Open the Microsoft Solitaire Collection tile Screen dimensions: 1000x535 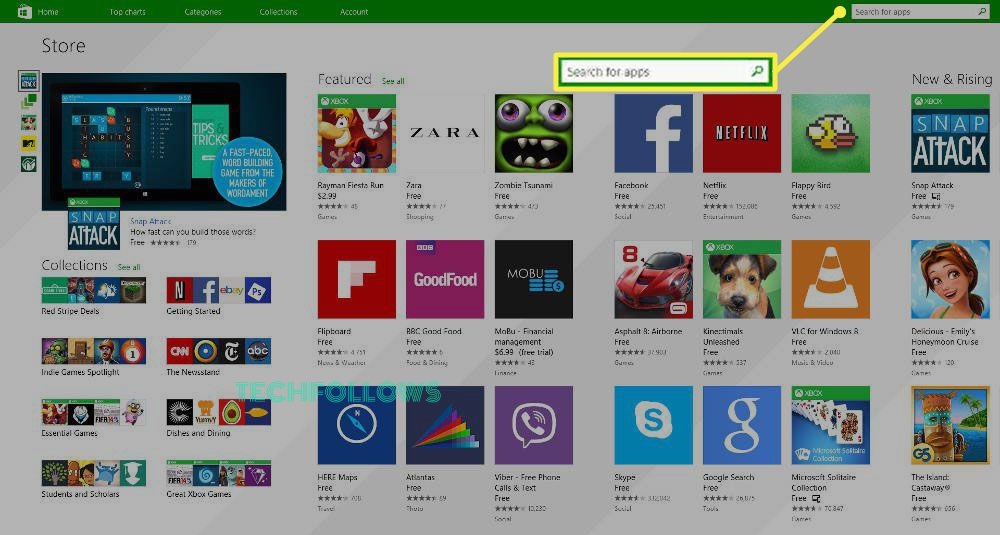click(830, 425)
